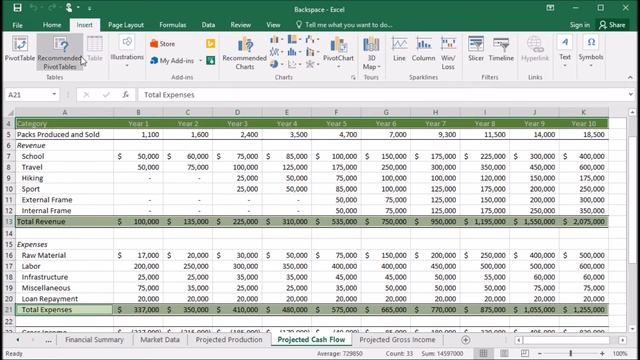The height and width of the screenshot is (360, 640).
Task: Insert a Win/Loss sparkline
Action: click(448, 53)
